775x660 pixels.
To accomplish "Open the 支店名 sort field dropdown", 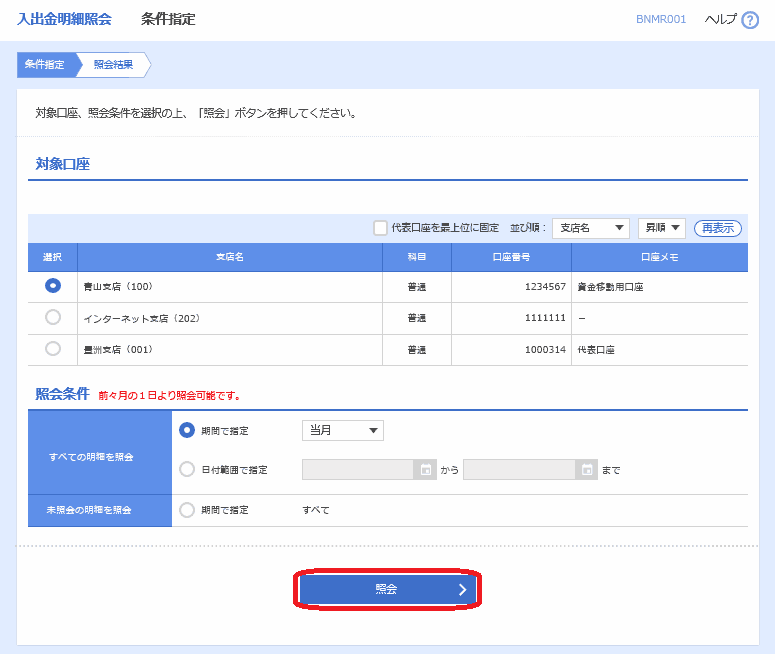I will click(590, 228).
